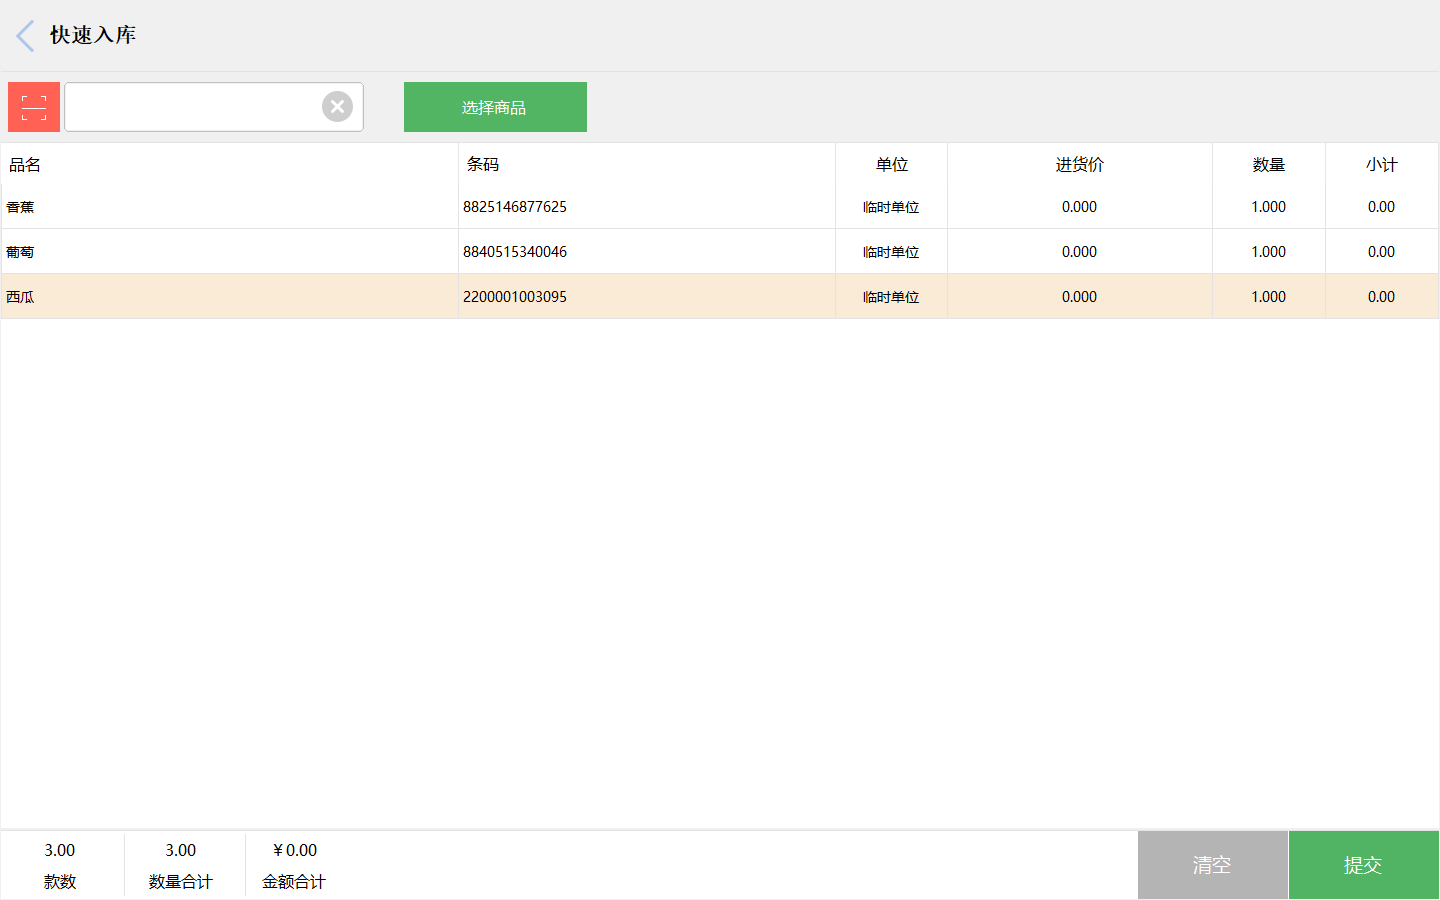Click the 款数 item count summary

pos(60,865)
